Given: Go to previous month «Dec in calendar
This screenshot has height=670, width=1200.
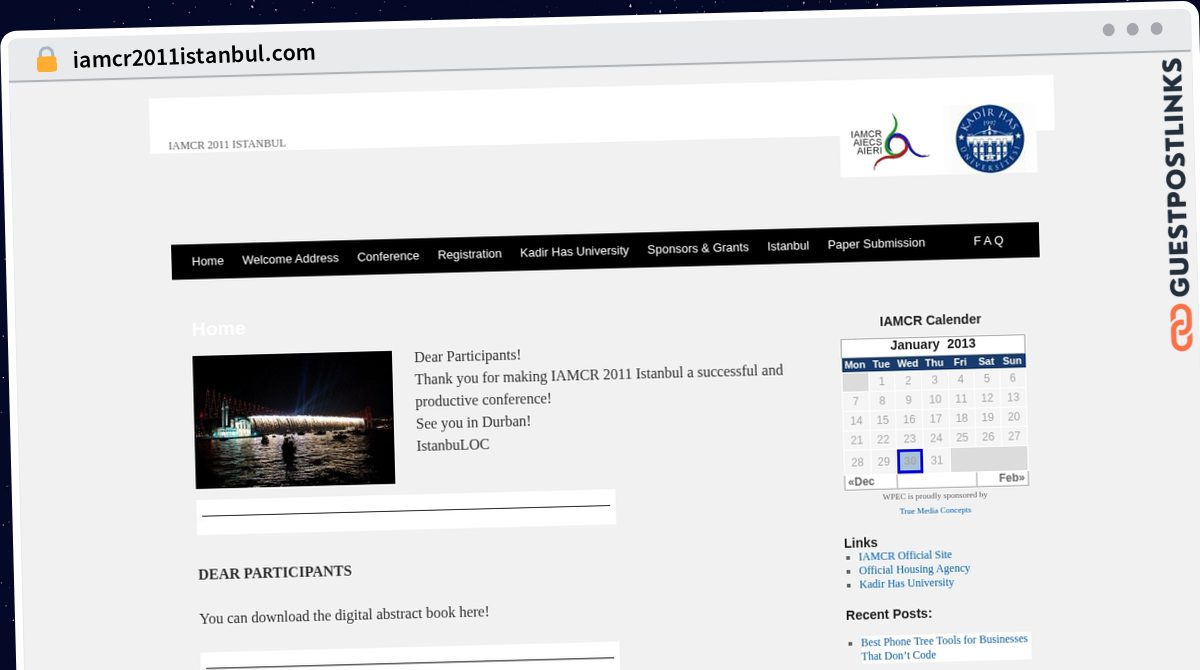Looking at the screenshot, I should point(861,482).
